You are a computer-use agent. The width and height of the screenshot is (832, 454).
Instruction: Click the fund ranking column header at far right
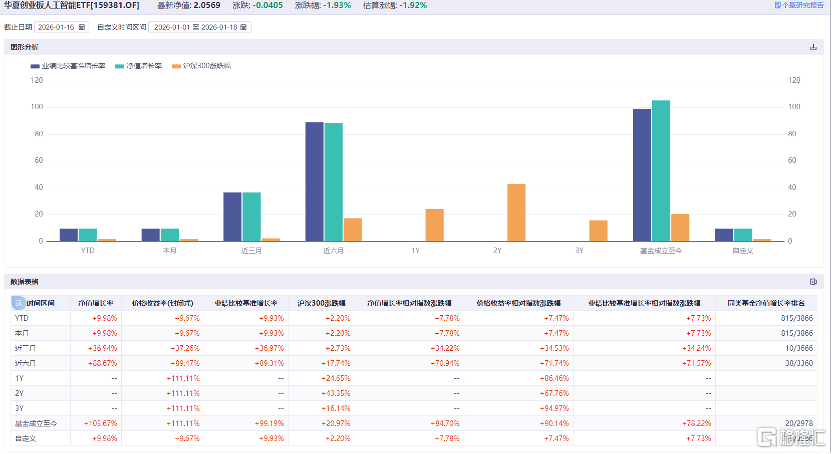click(766, 303)
